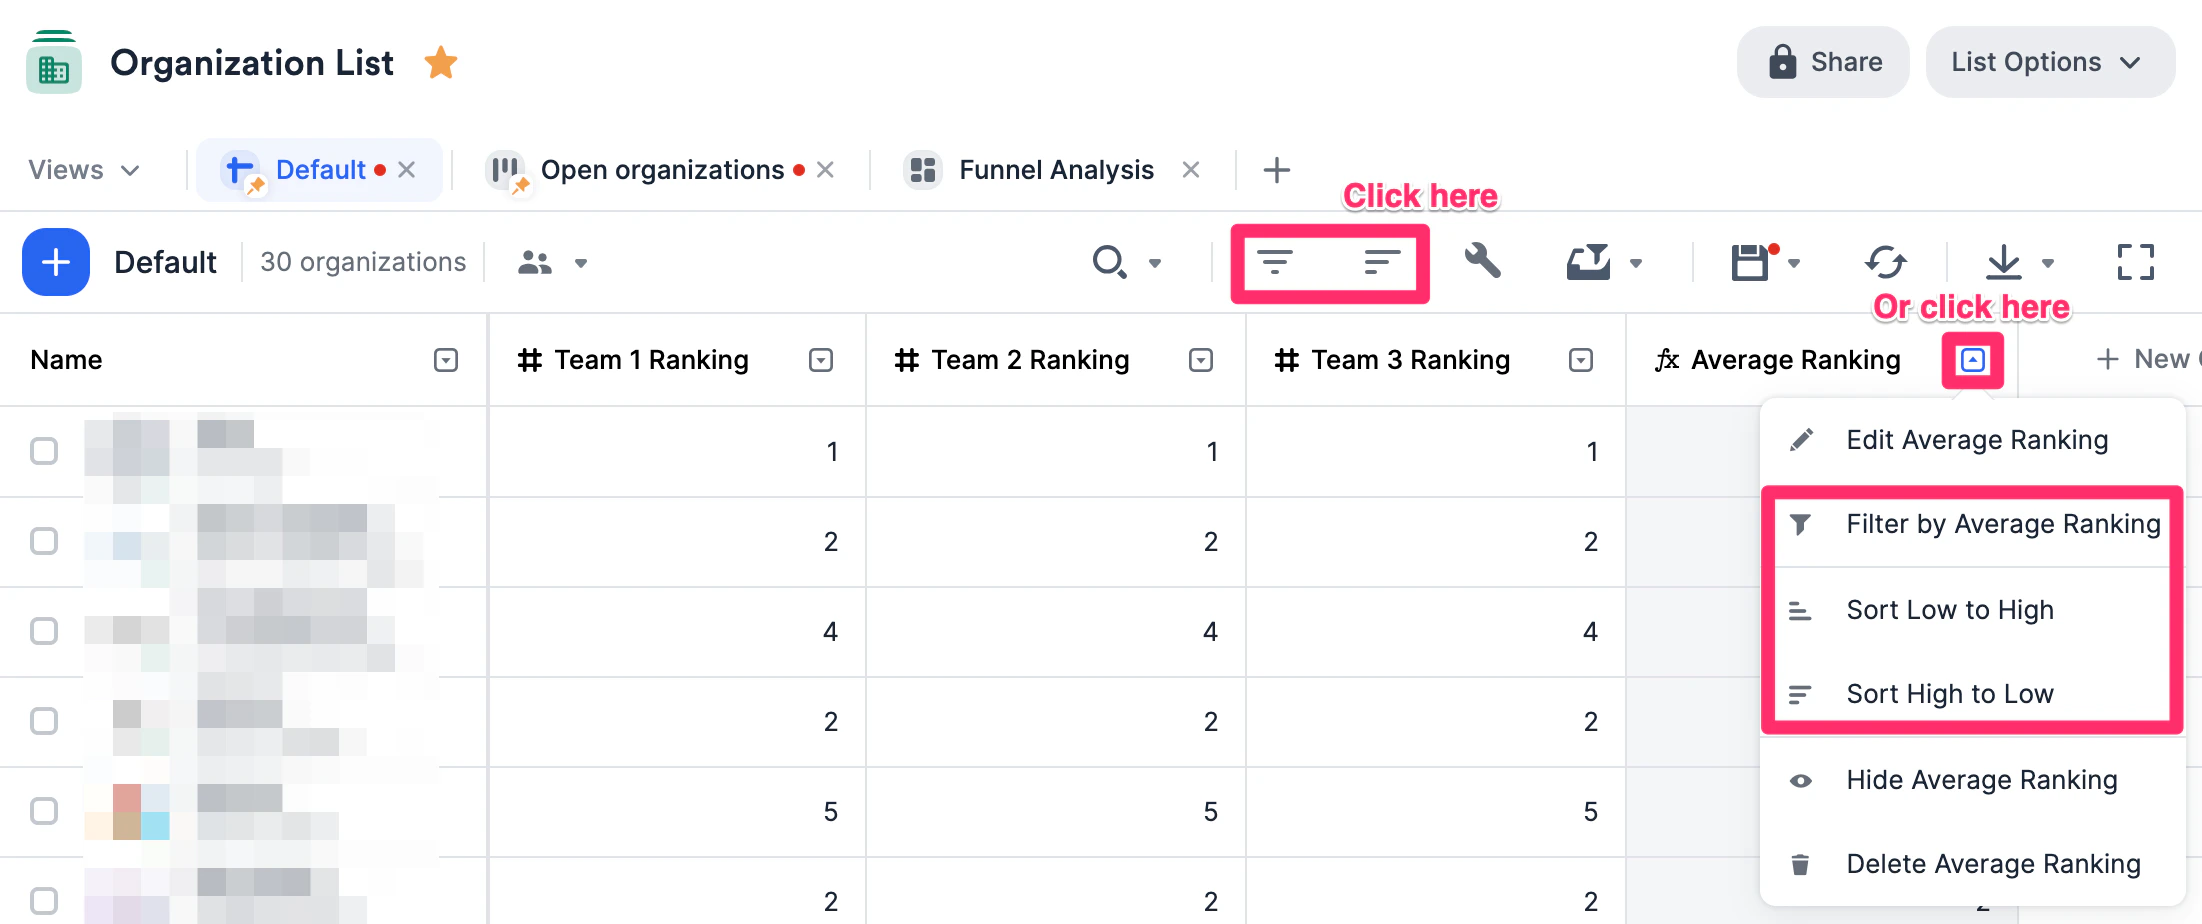Check the first row checkbox
Viewport: 2202px width, 924px height.
pyautogui.click(x=44, y=451)
